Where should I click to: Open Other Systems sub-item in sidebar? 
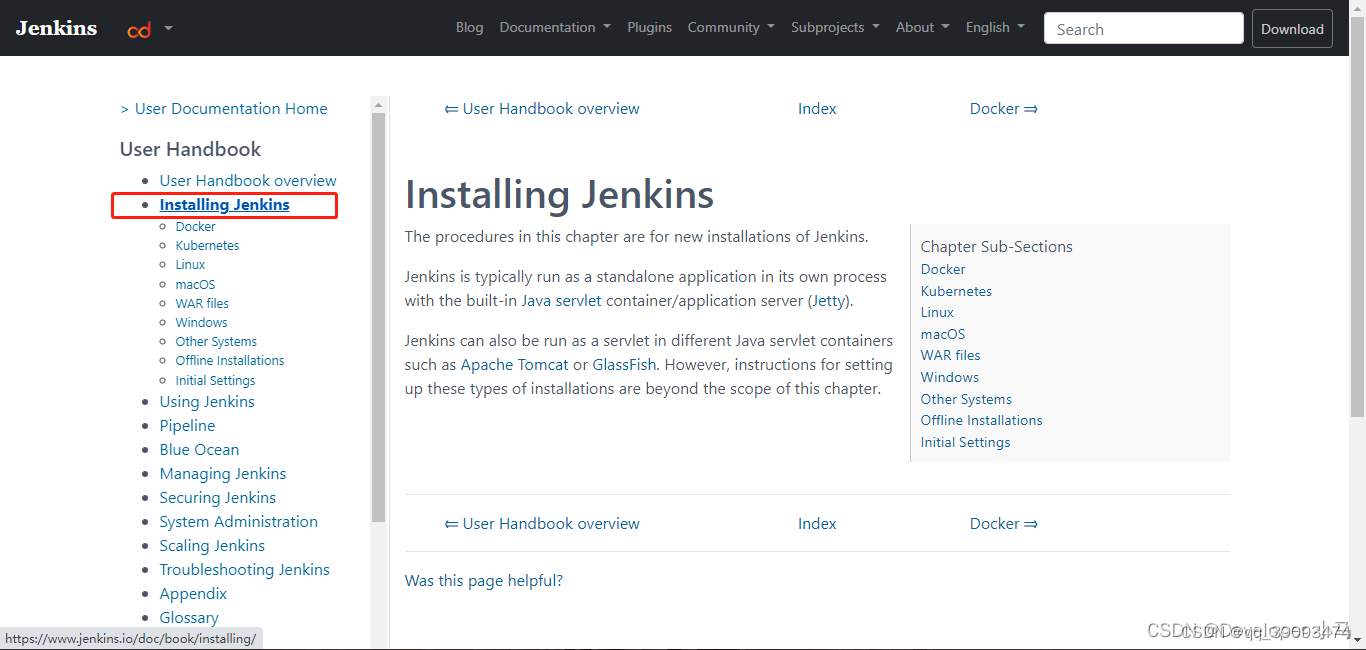216,341
